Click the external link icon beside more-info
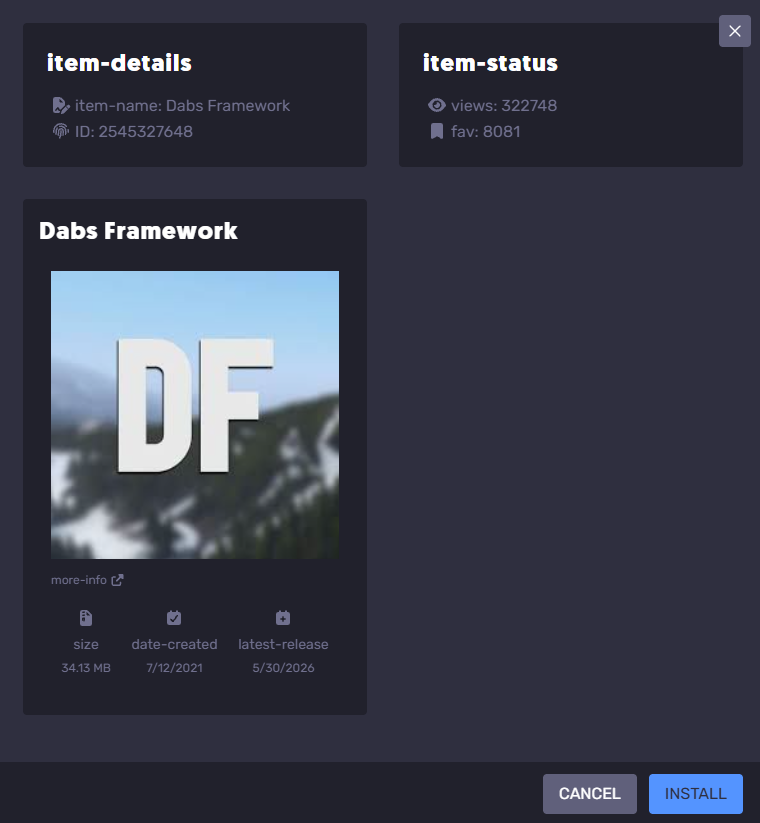 (x=118, y=580)
